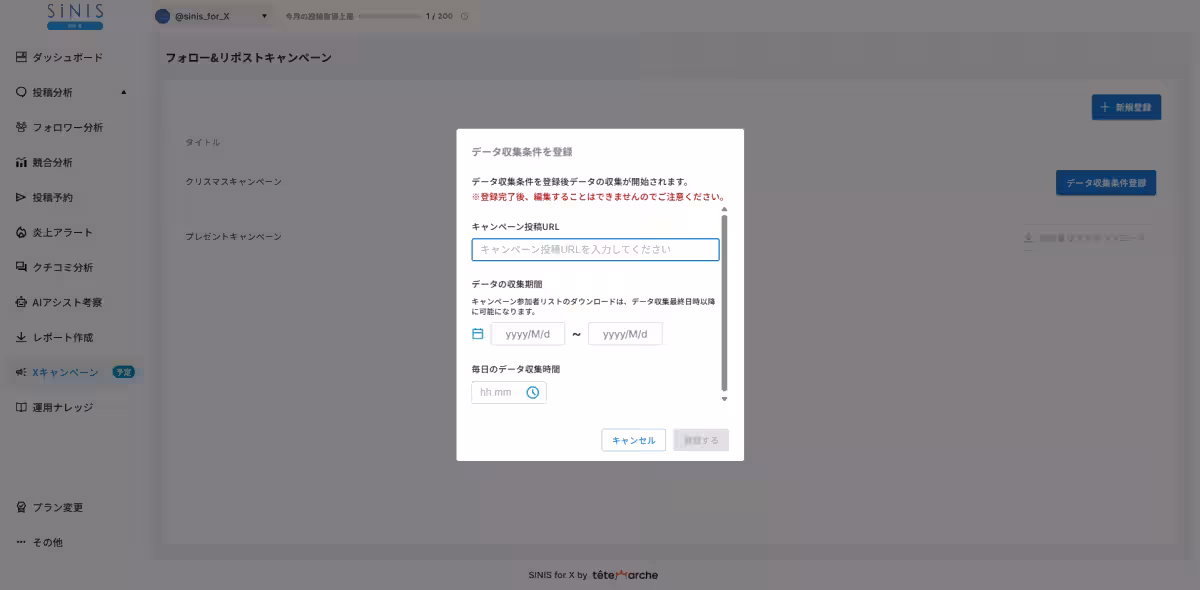Click the フォロワー分析 followers analysis icon
The width and height of the screenshot is (1200, 590).
(21, 127)
